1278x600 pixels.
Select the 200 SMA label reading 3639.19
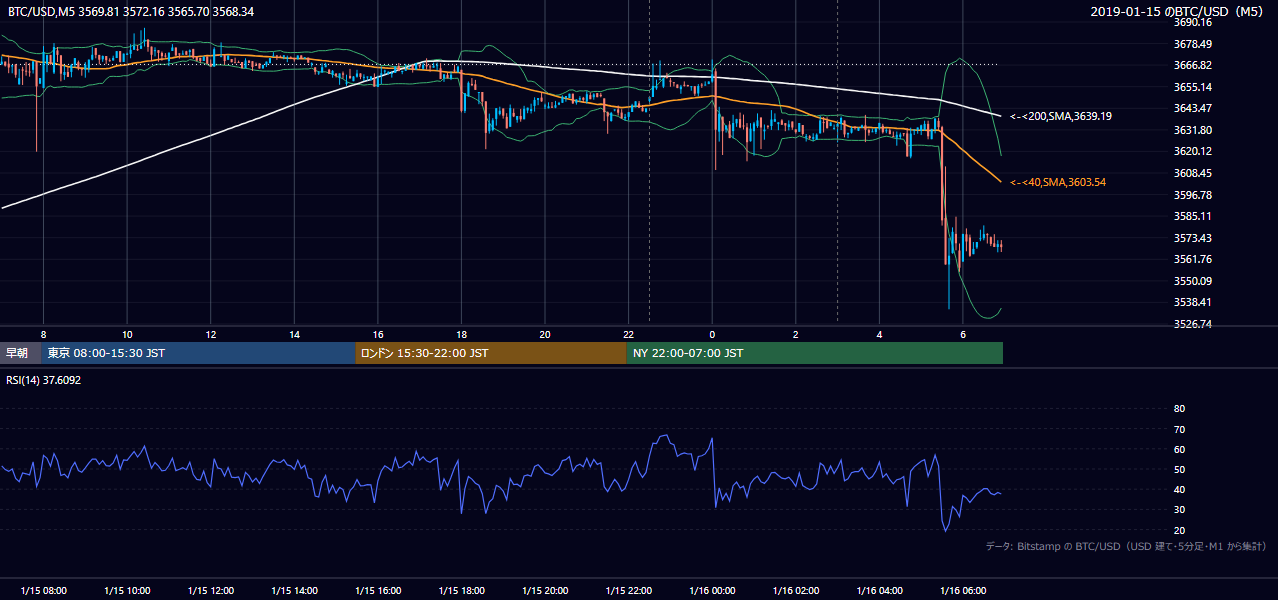(1061, 117)
